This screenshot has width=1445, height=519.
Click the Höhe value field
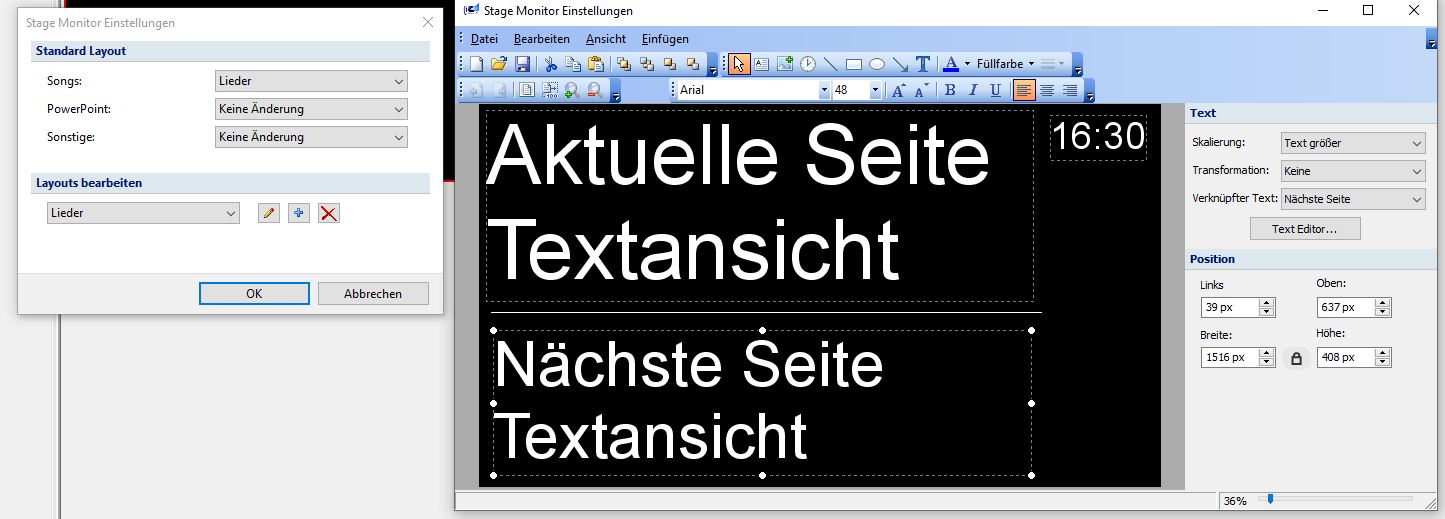tap(1347, 357)
